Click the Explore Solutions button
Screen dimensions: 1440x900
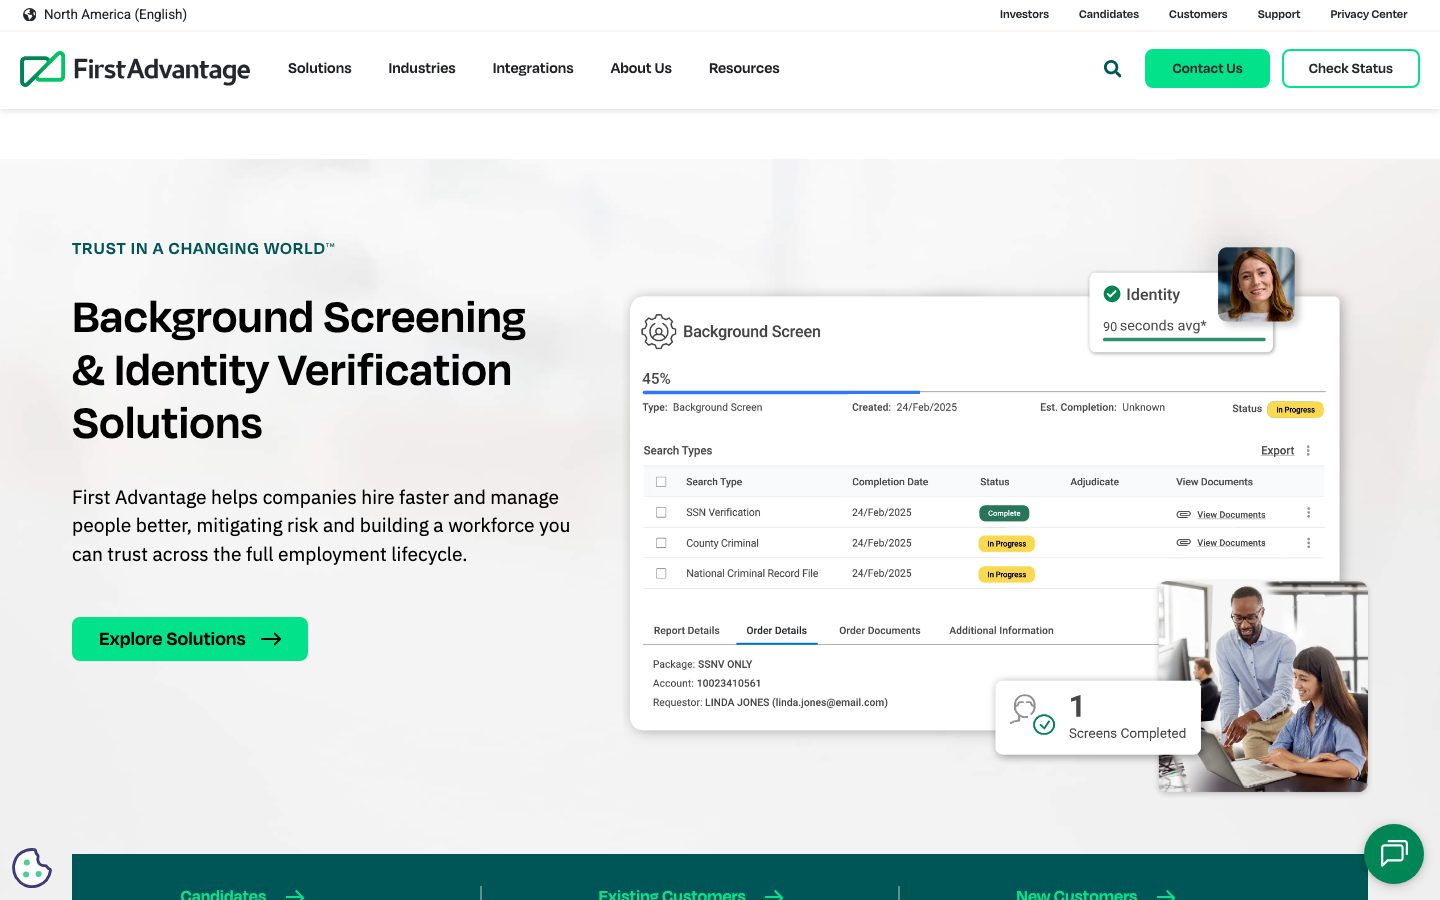point(190,639)
